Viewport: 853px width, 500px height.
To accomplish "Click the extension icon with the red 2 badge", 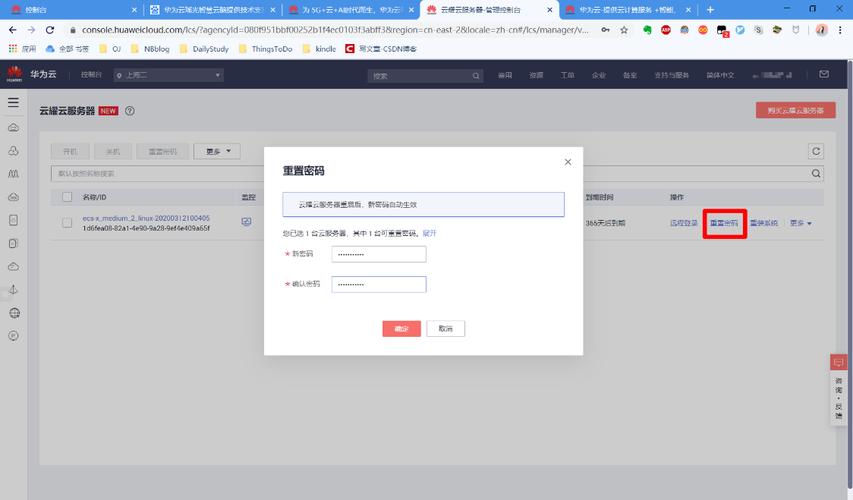I will [x=722, y=30].
